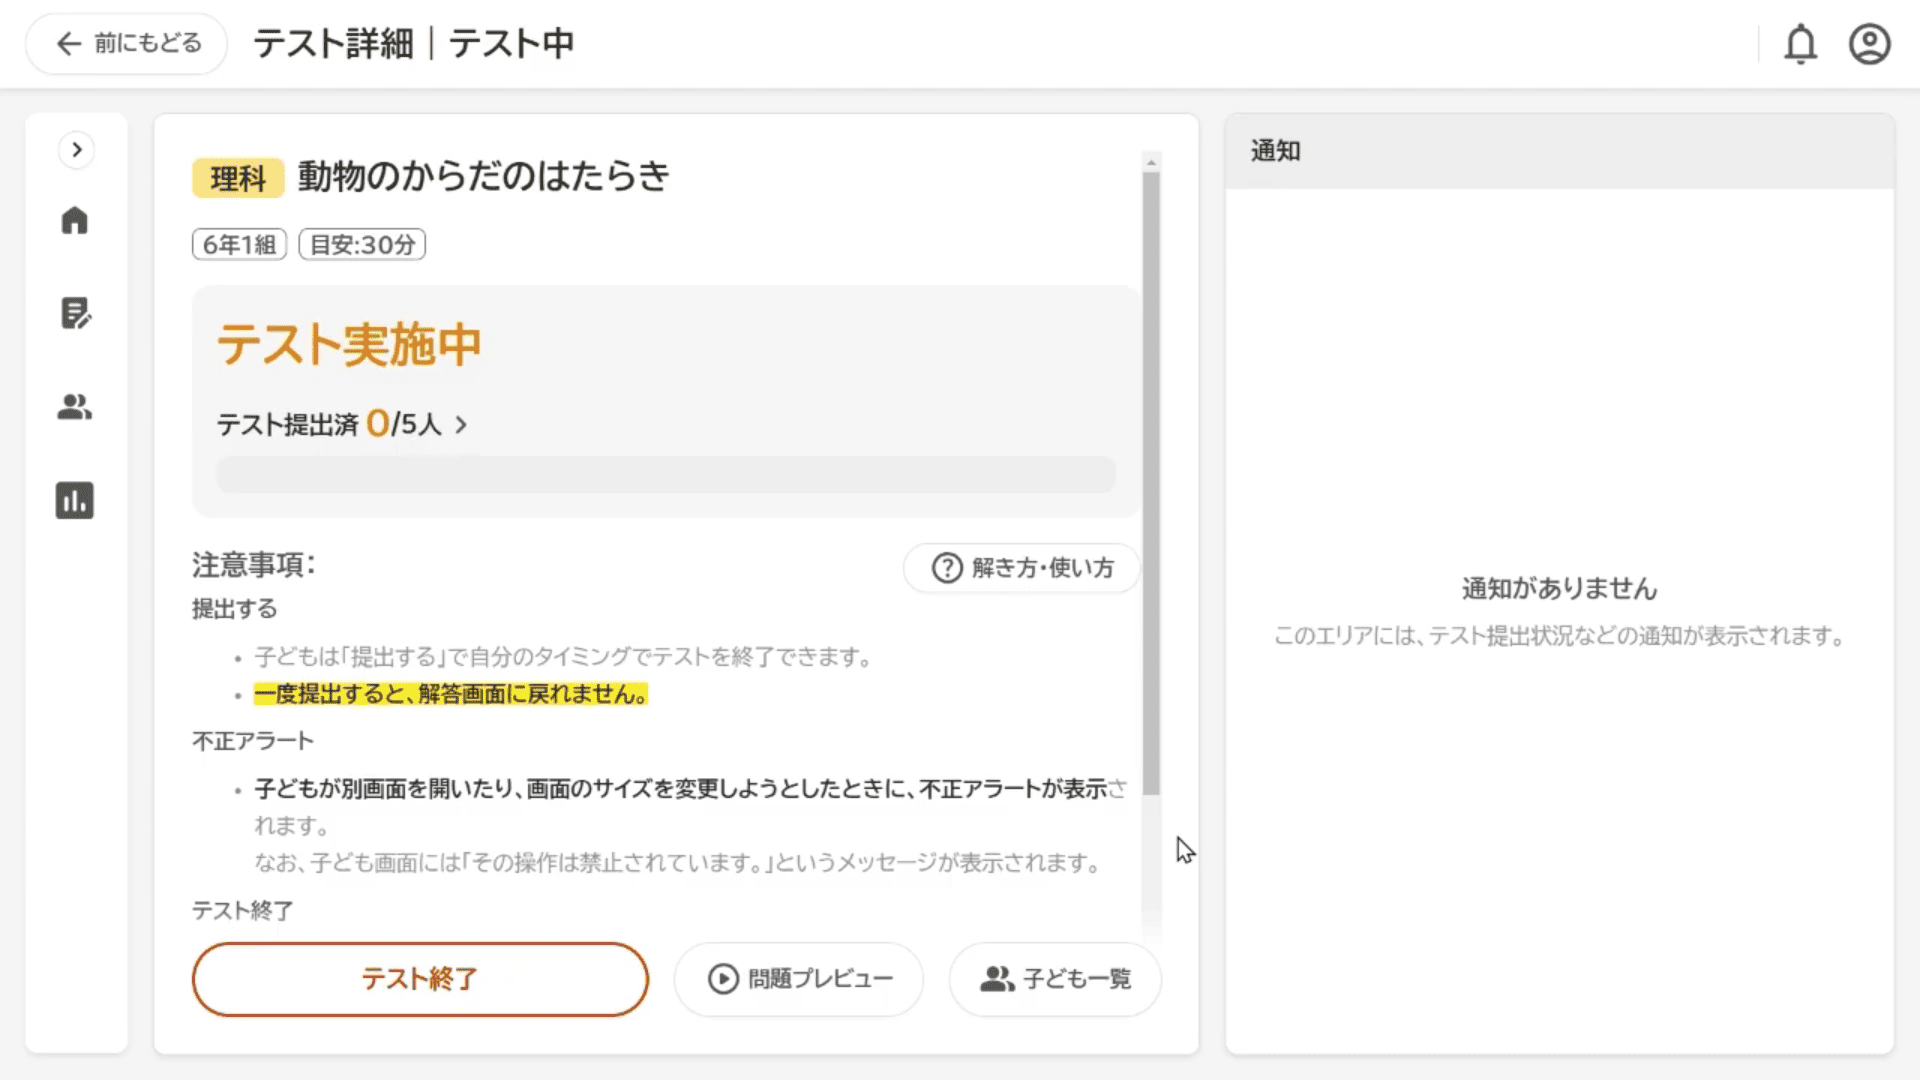Go to home via sidebar house icon
The height and width of the screenshot is (1080, 1920).
75,220
